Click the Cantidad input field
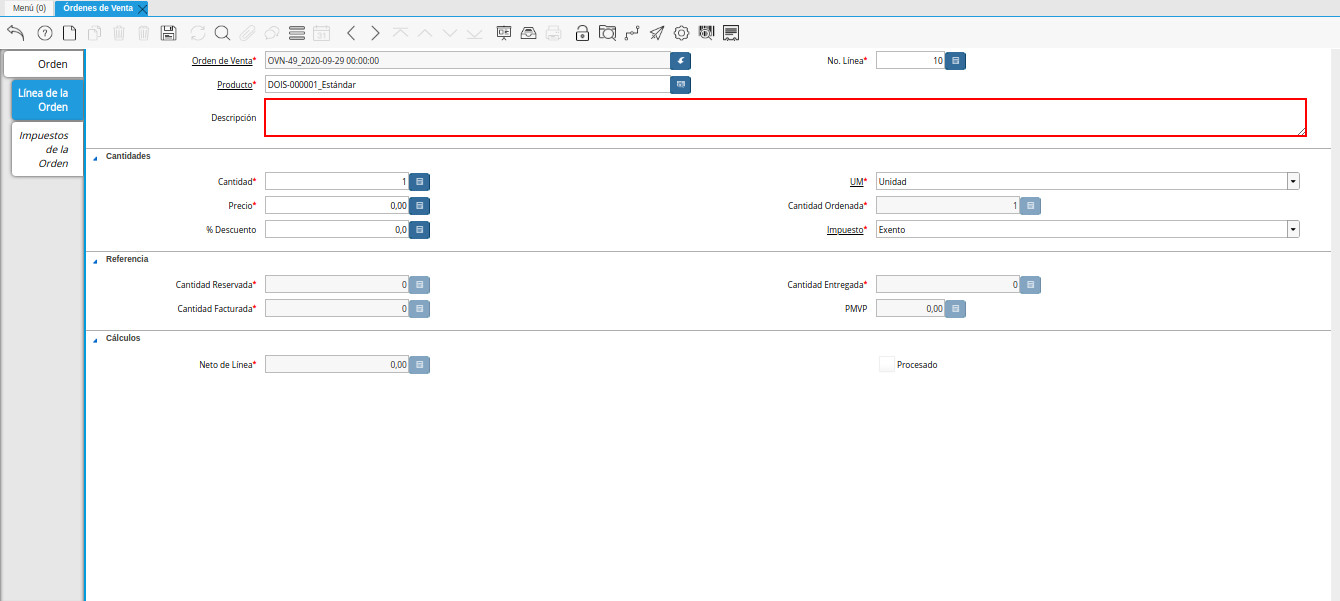 [337, 181]
